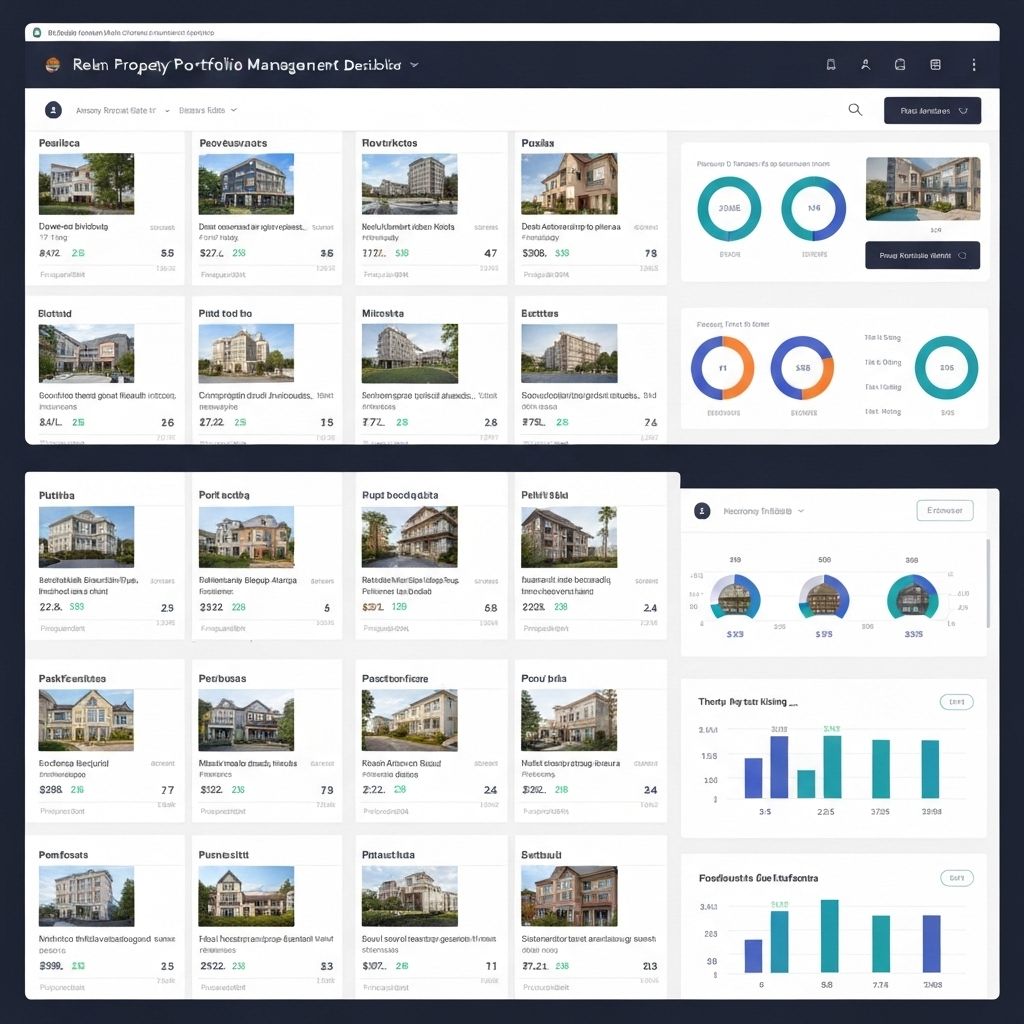
Task: Click the teal donut chart labeled 30ME
Action: (728, 209)
